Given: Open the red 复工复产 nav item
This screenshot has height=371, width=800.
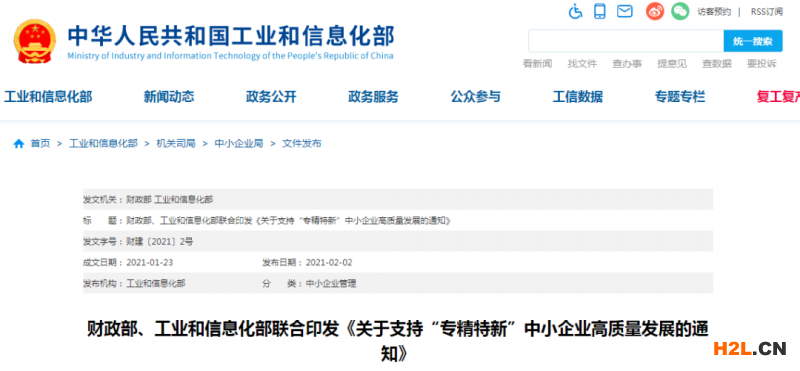Looking at the screenshot, I should point(778,96).
